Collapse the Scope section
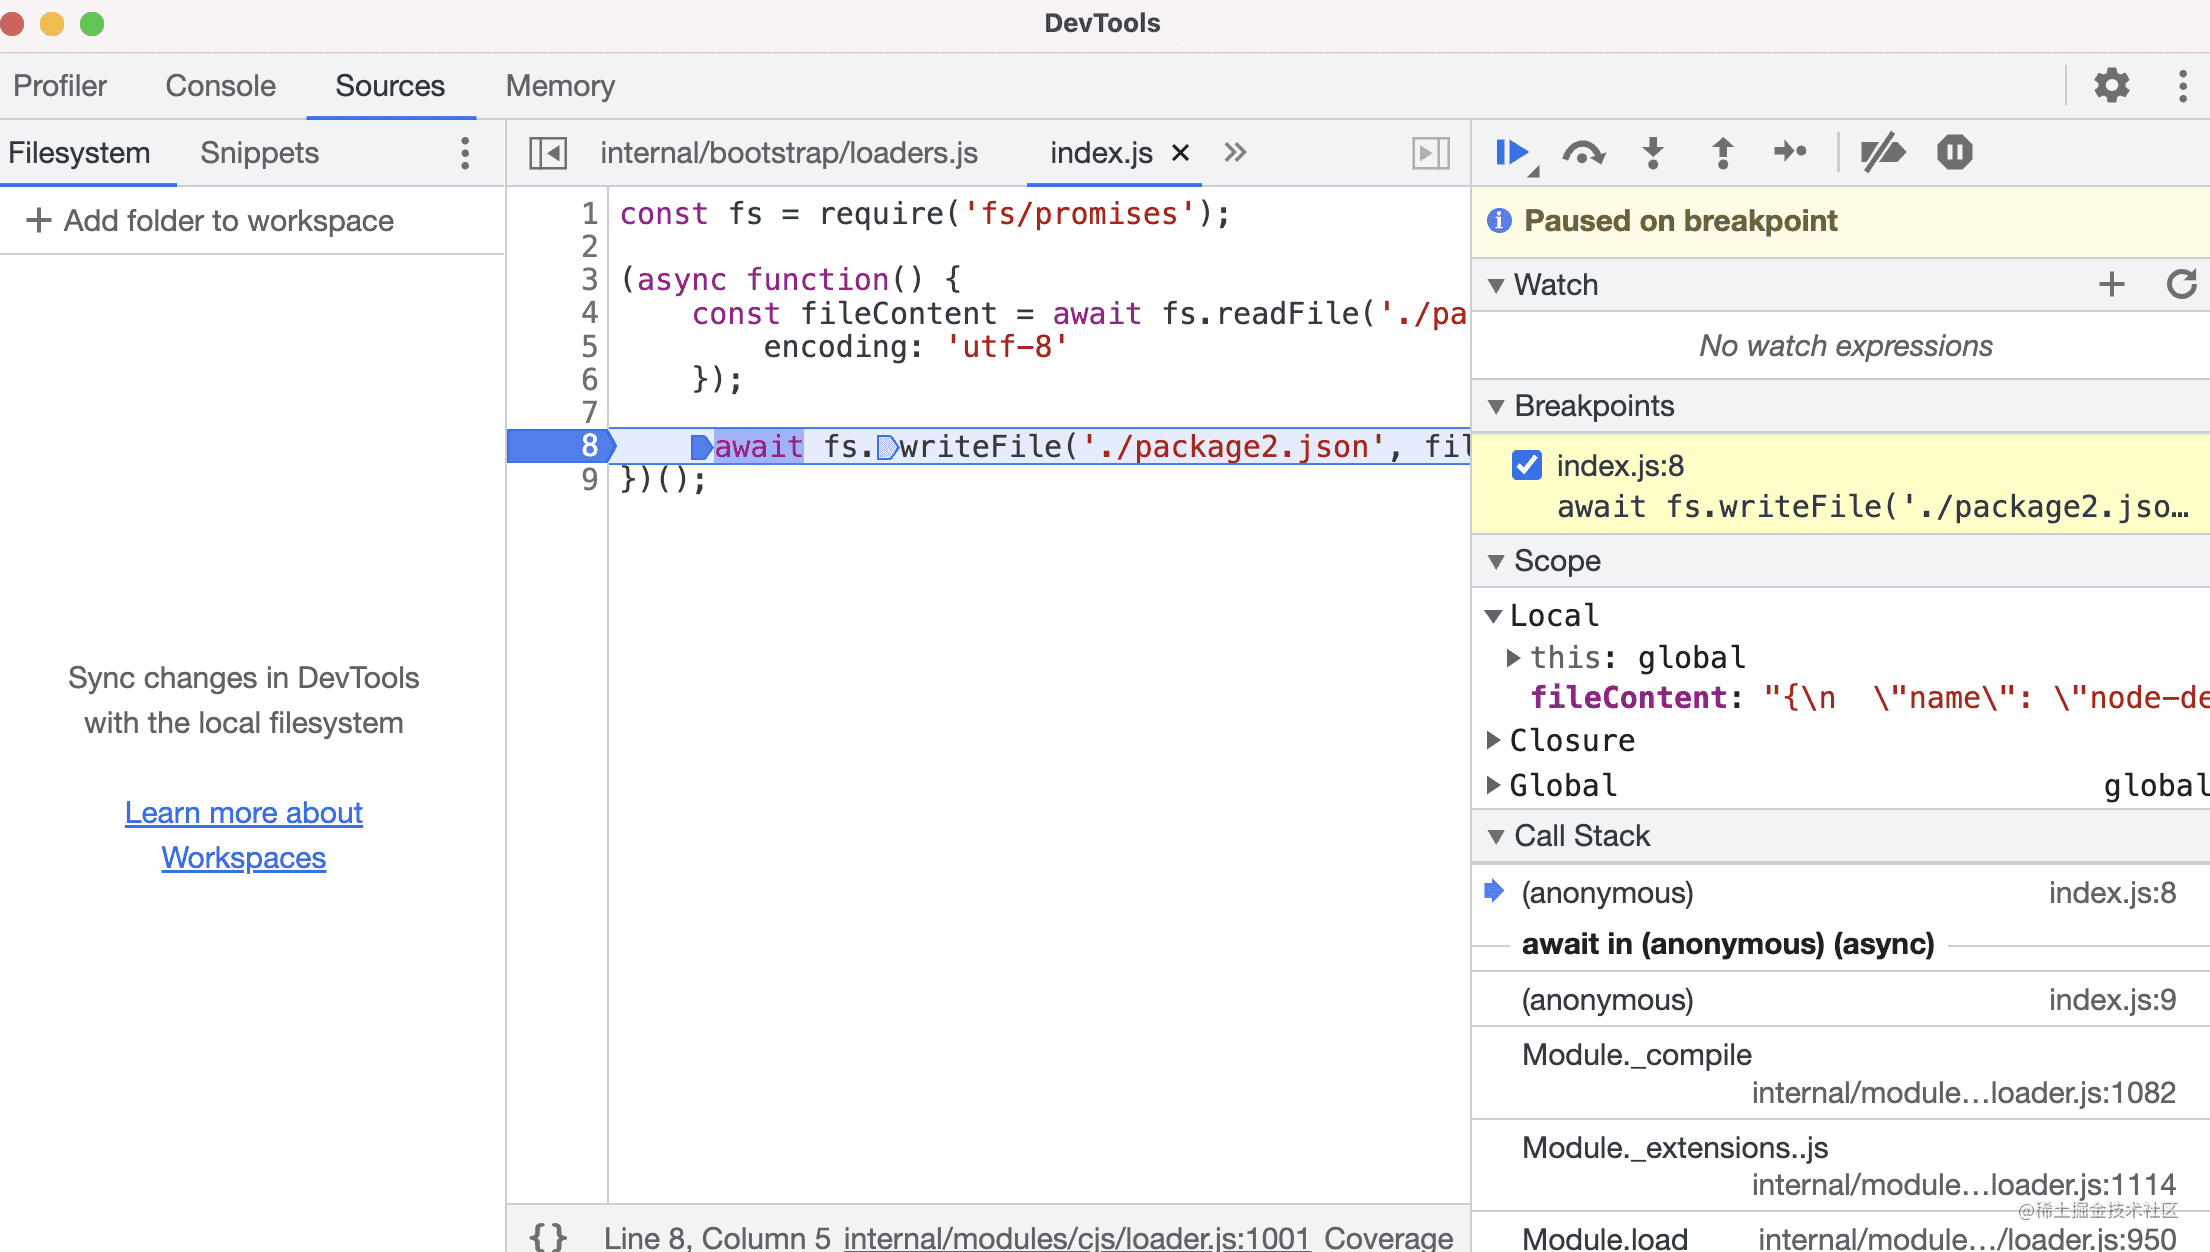Screen dimensions: 2210x1252 [x=1496, y=561]
